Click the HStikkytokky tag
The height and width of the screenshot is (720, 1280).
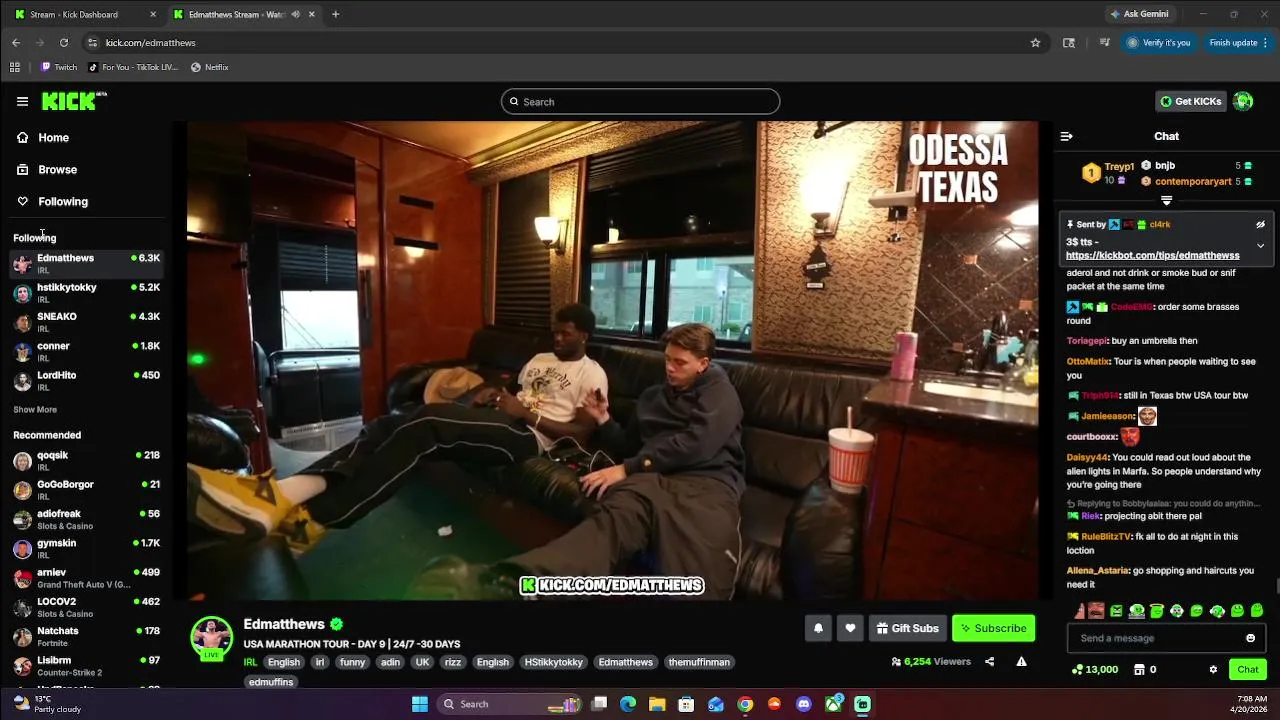553,662
